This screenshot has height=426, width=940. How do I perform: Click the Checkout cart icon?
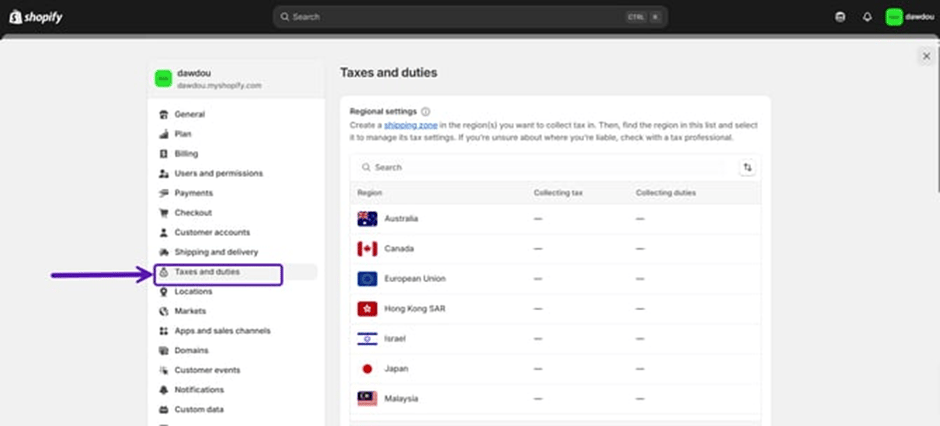pos(164,213)
